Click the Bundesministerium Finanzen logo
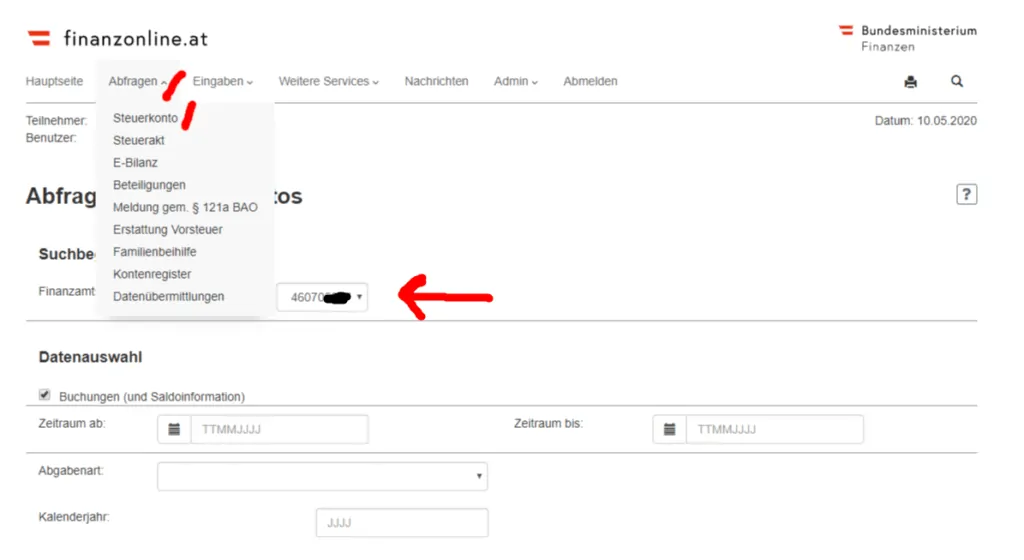This screenshot has width=1024, height=560. pos(907,38)
